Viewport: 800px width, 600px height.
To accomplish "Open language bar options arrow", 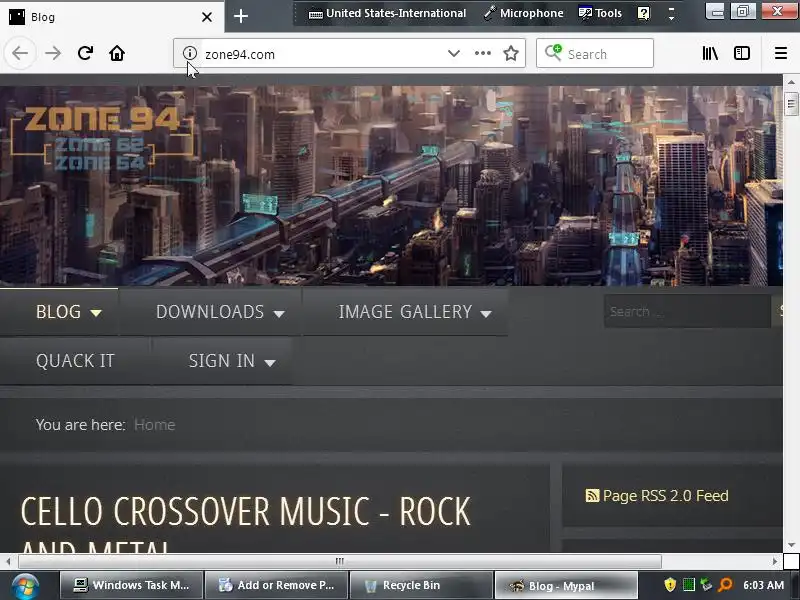I will pyautogui.click(x=671, y=13).
